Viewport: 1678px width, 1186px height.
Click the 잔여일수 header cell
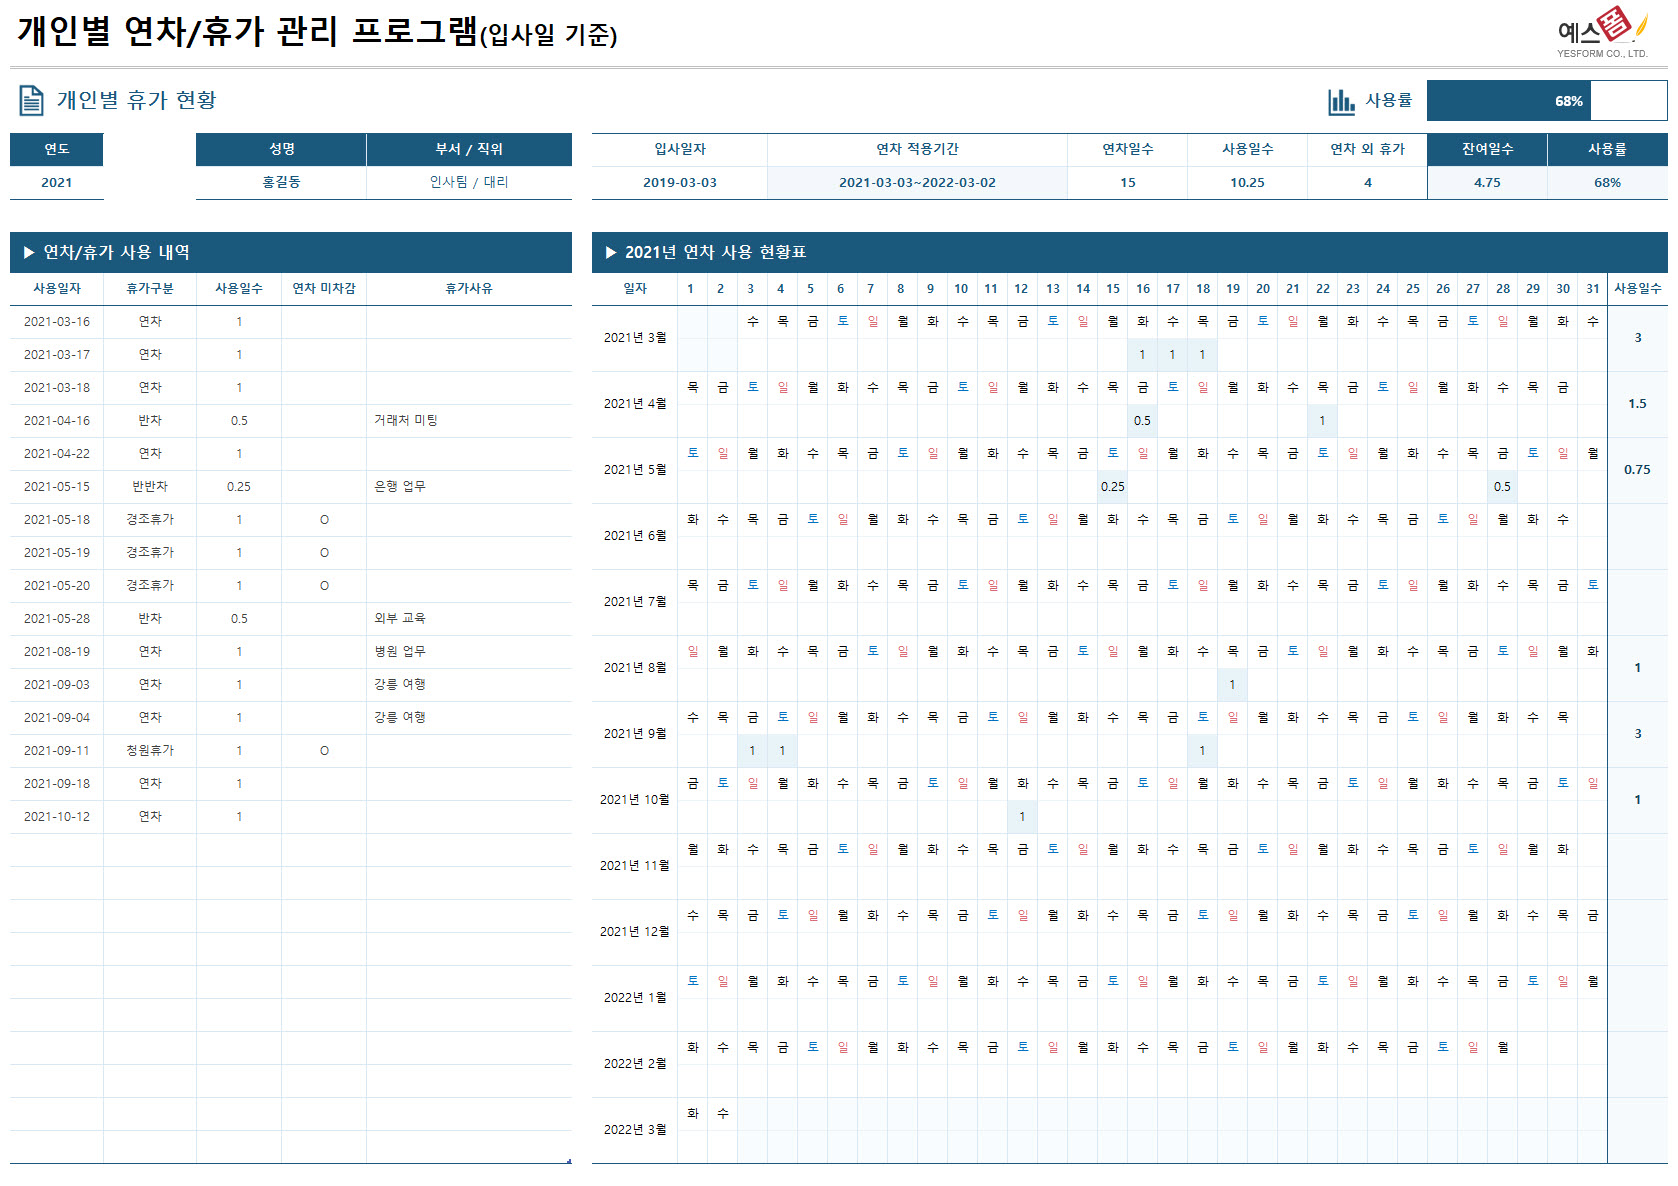point(1487,149)
